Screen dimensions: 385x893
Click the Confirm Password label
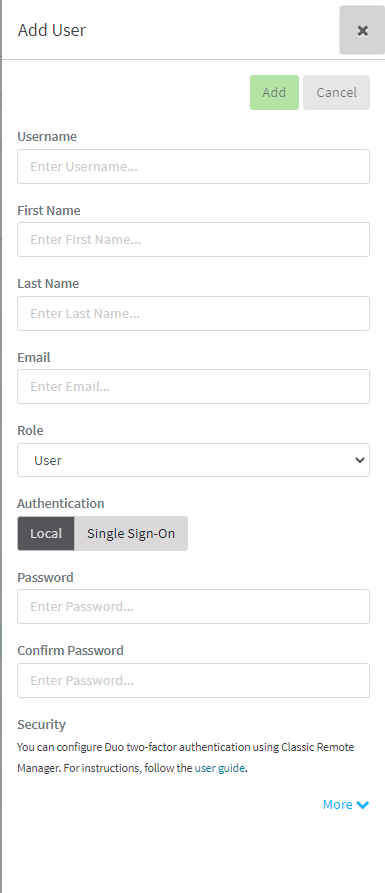pos(70,650)
